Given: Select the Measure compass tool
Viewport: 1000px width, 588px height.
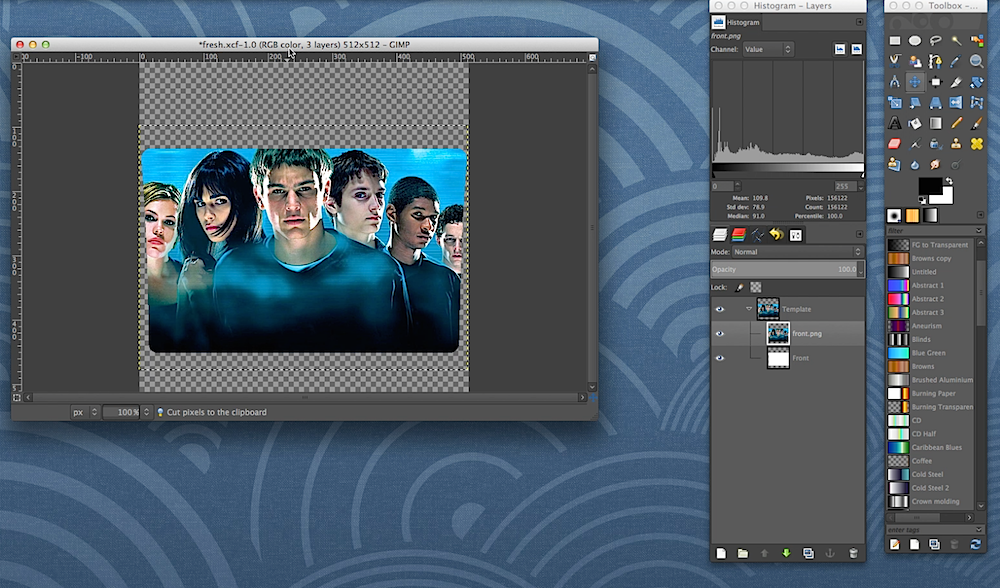Looking at the screenshot, I should 895,82.
